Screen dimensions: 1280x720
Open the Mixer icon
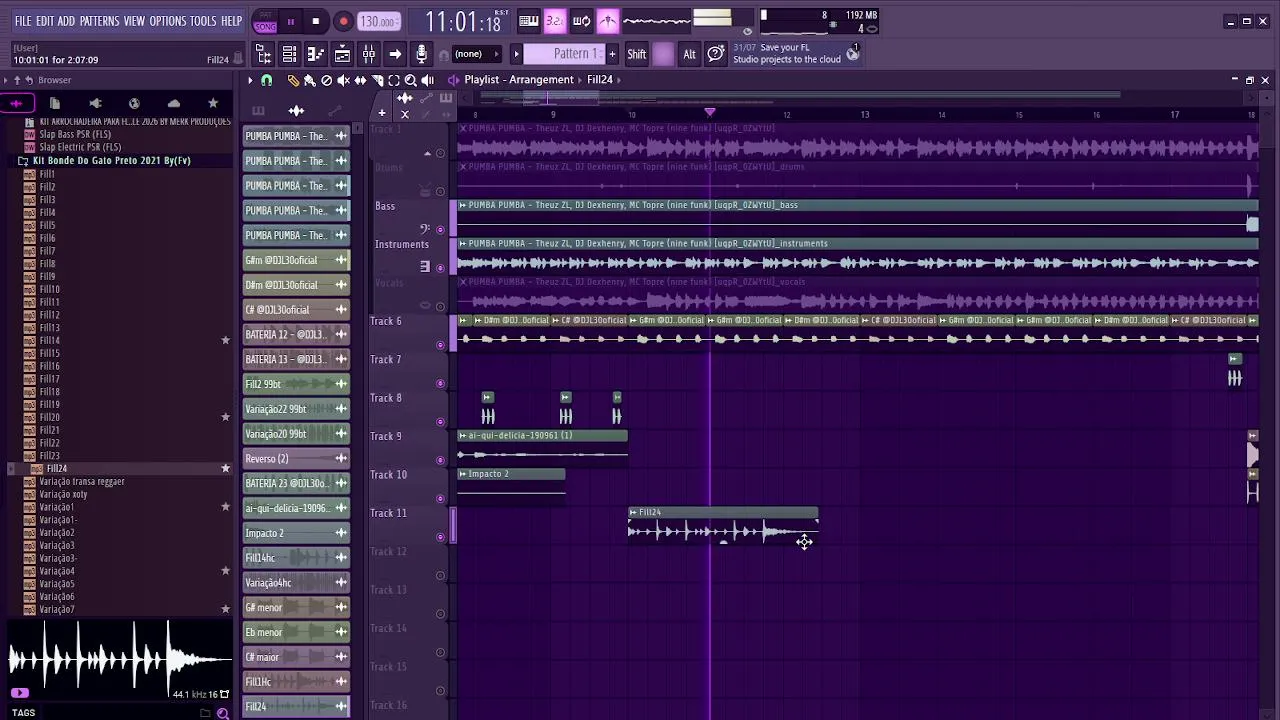click(368, 54)
